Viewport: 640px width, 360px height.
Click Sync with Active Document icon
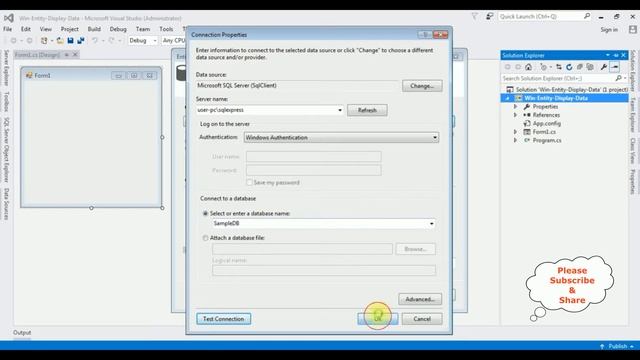[558, 67]
